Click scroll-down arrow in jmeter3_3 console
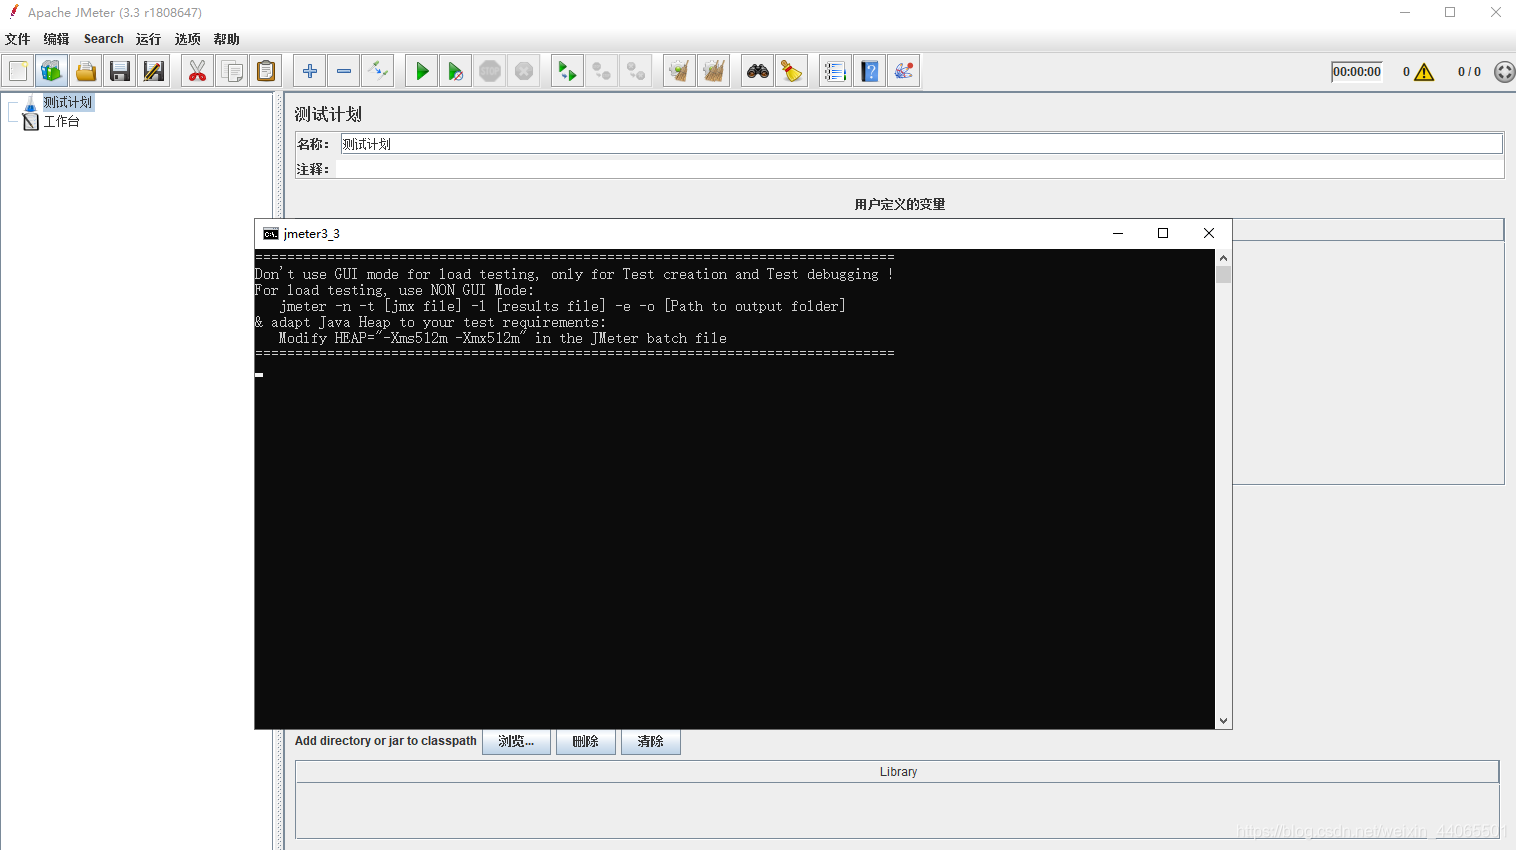The height and width of the screenshot is (850, 1516). pos(1223,721)
